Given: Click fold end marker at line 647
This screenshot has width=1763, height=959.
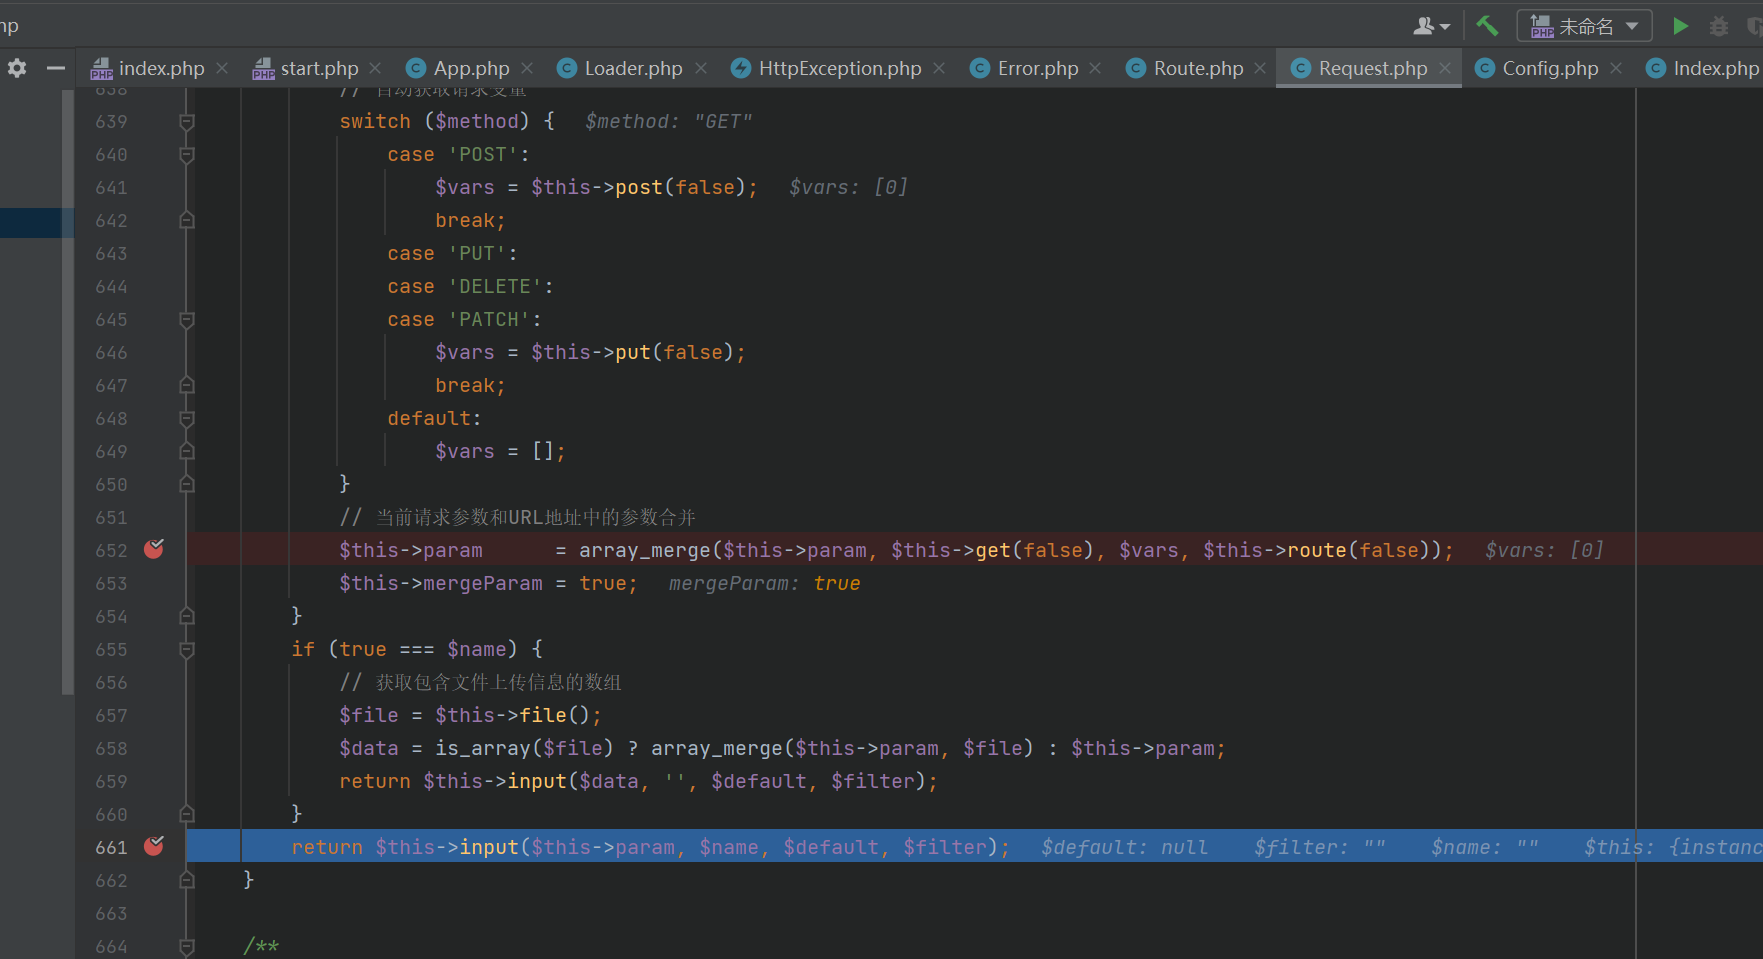Looking at the screenshot, I should click(x=186, y=385).
